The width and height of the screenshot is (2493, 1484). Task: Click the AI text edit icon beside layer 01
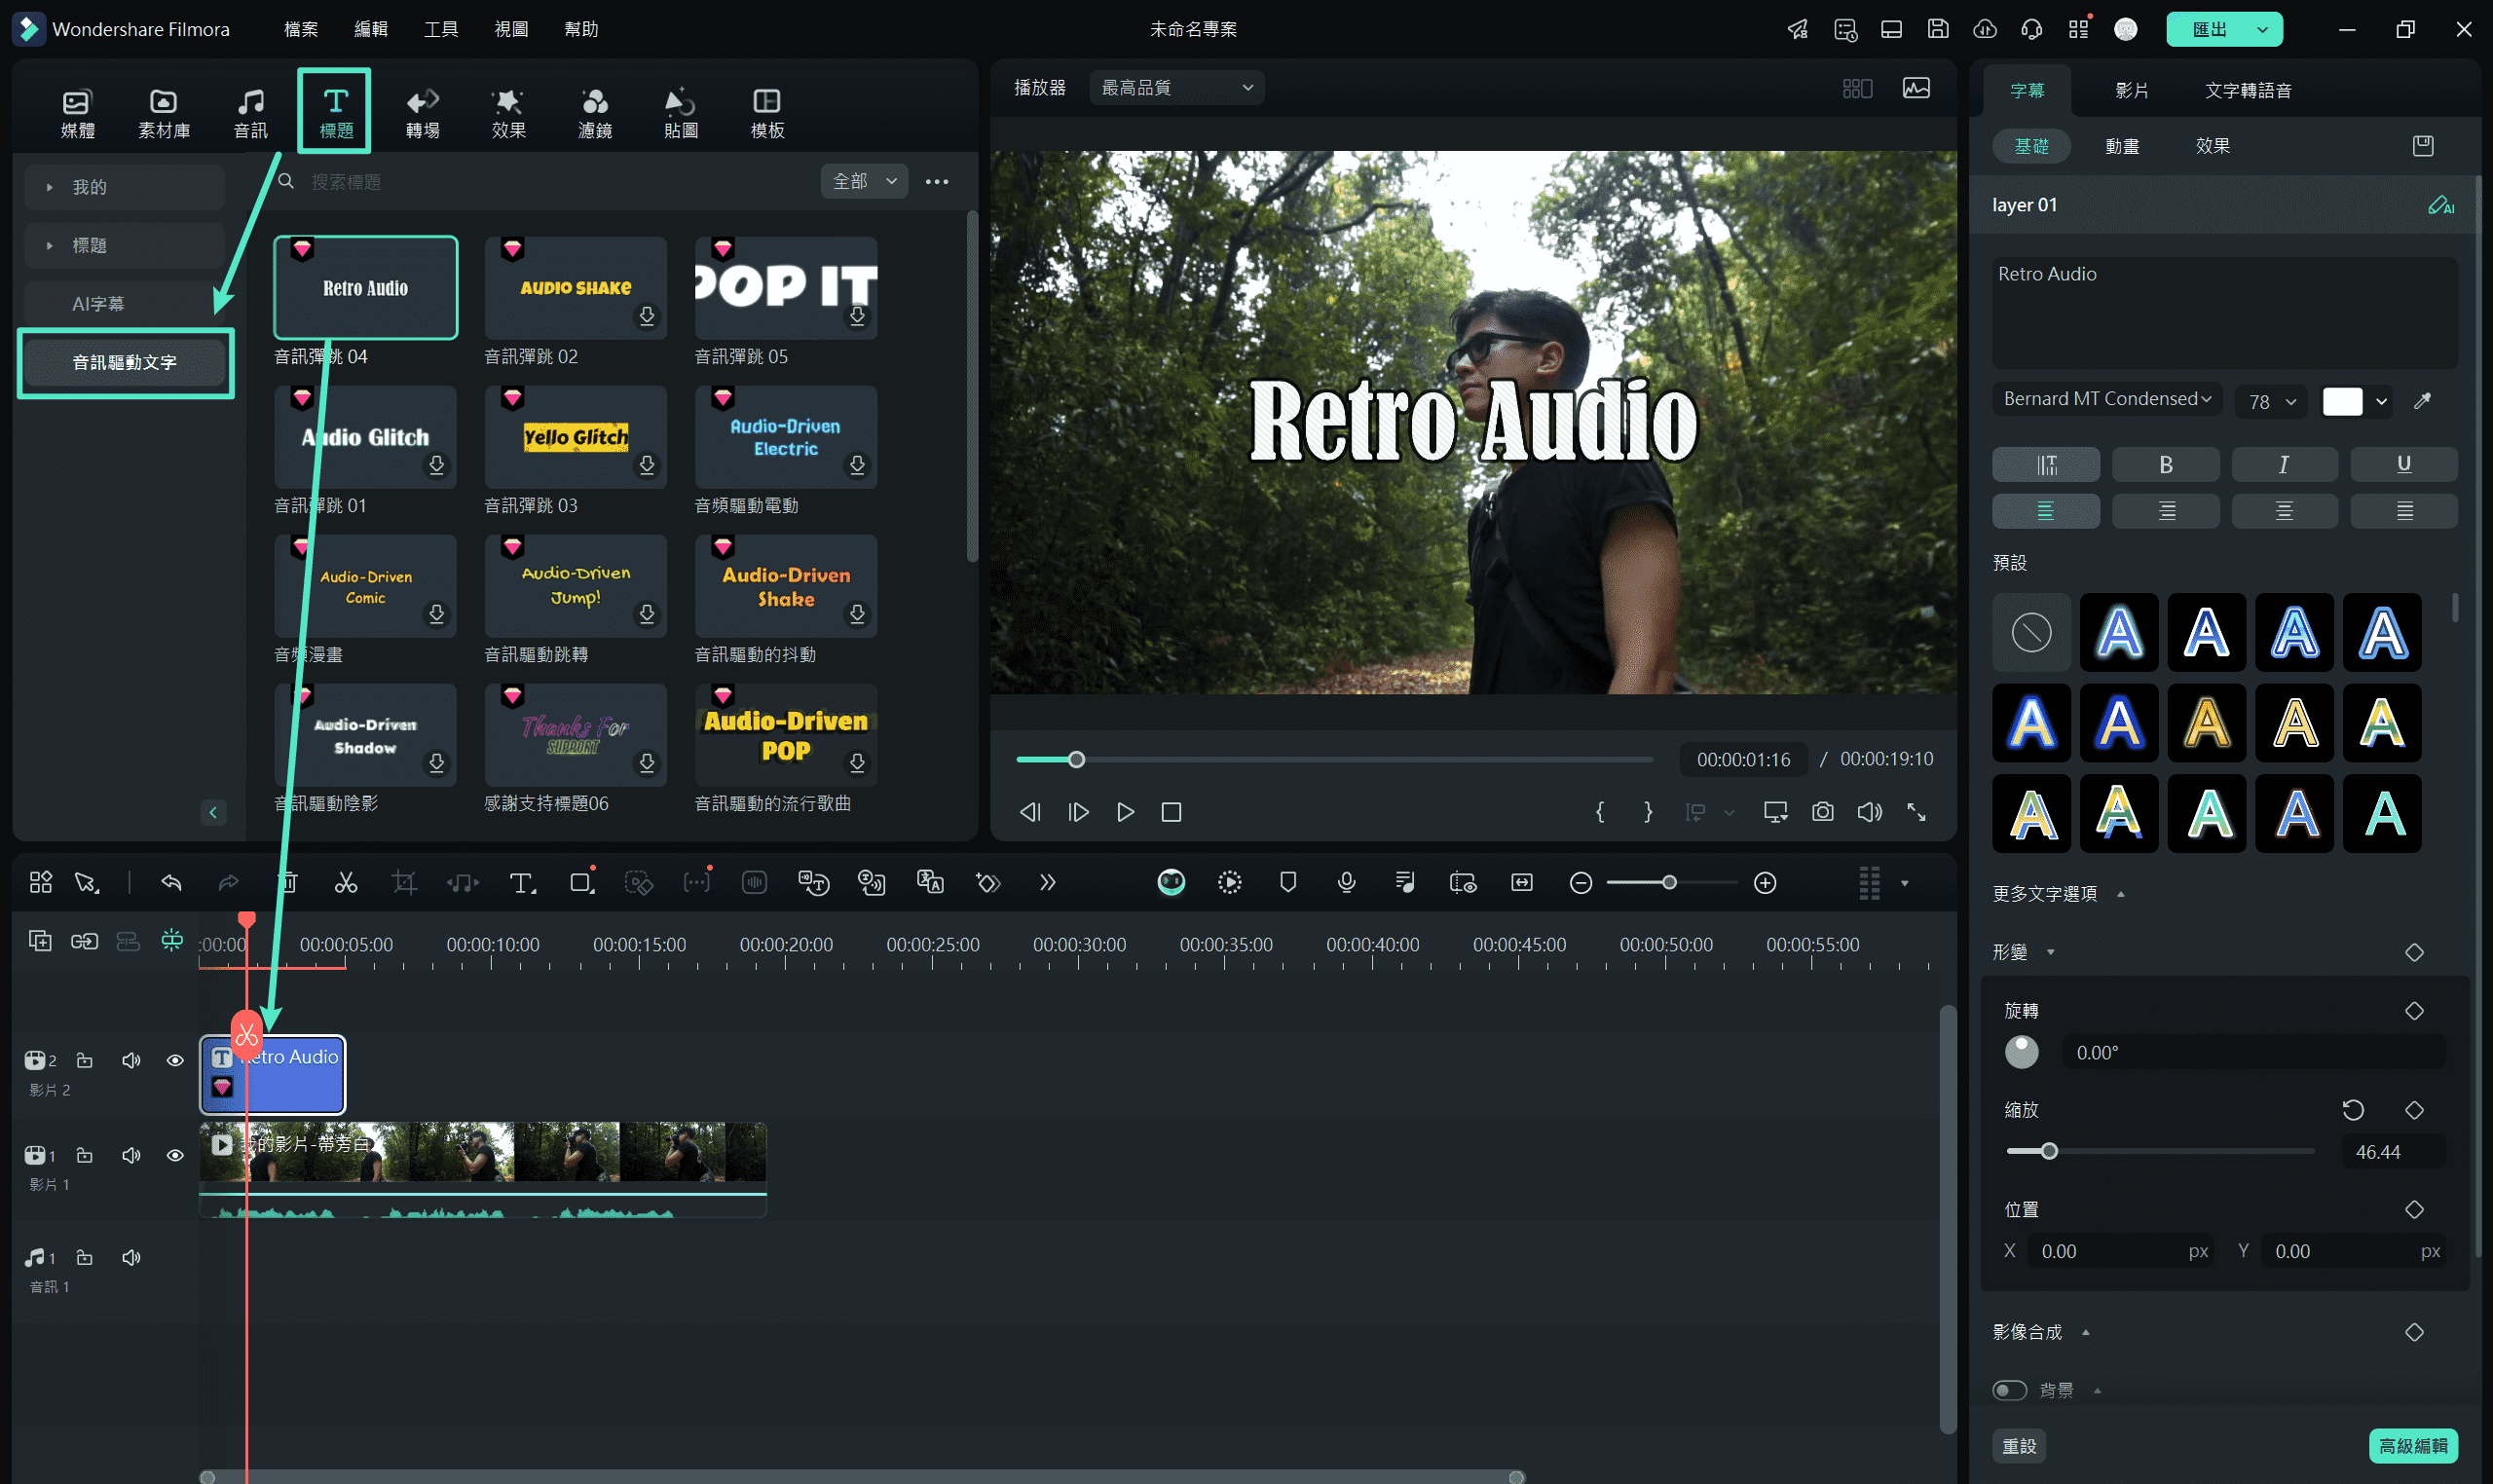[2440, 205]
